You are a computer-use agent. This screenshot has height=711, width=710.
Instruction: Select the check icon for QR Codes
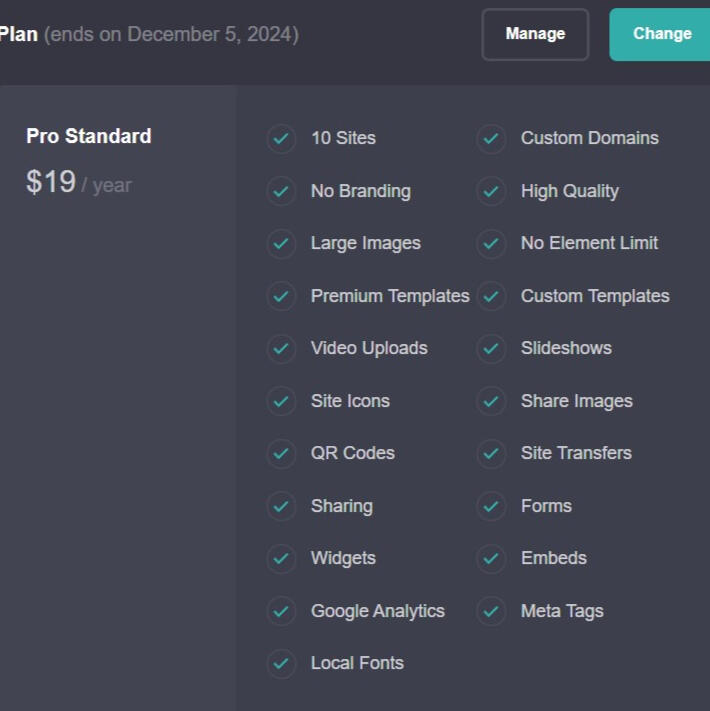coord(281,453)
